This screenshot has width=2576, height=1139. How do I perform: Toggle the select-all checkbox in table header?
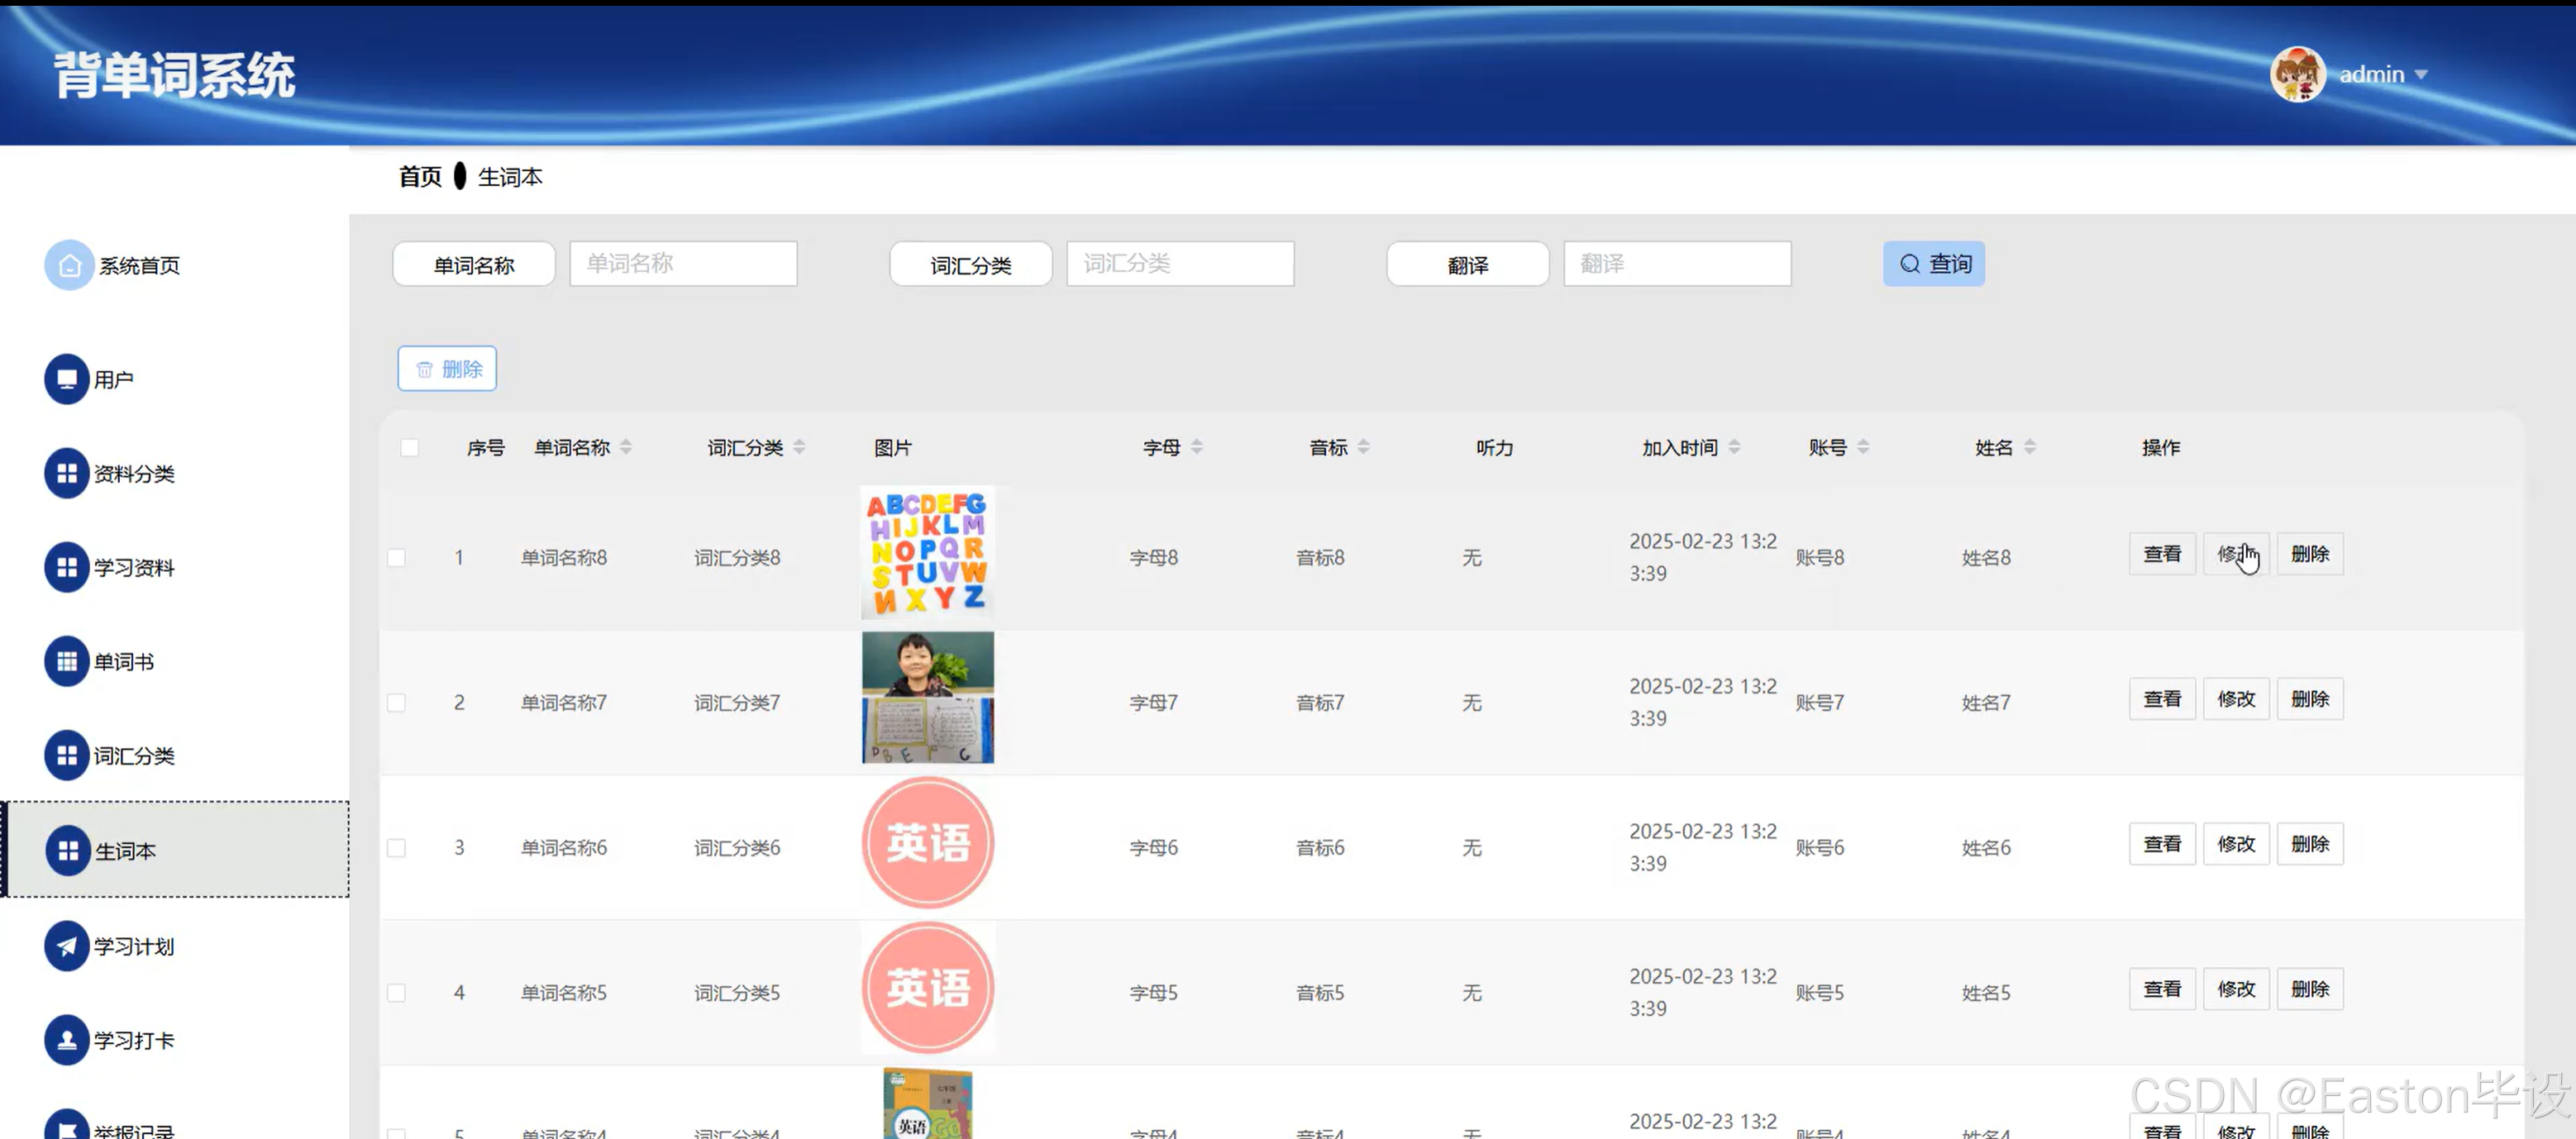(409, 447)
